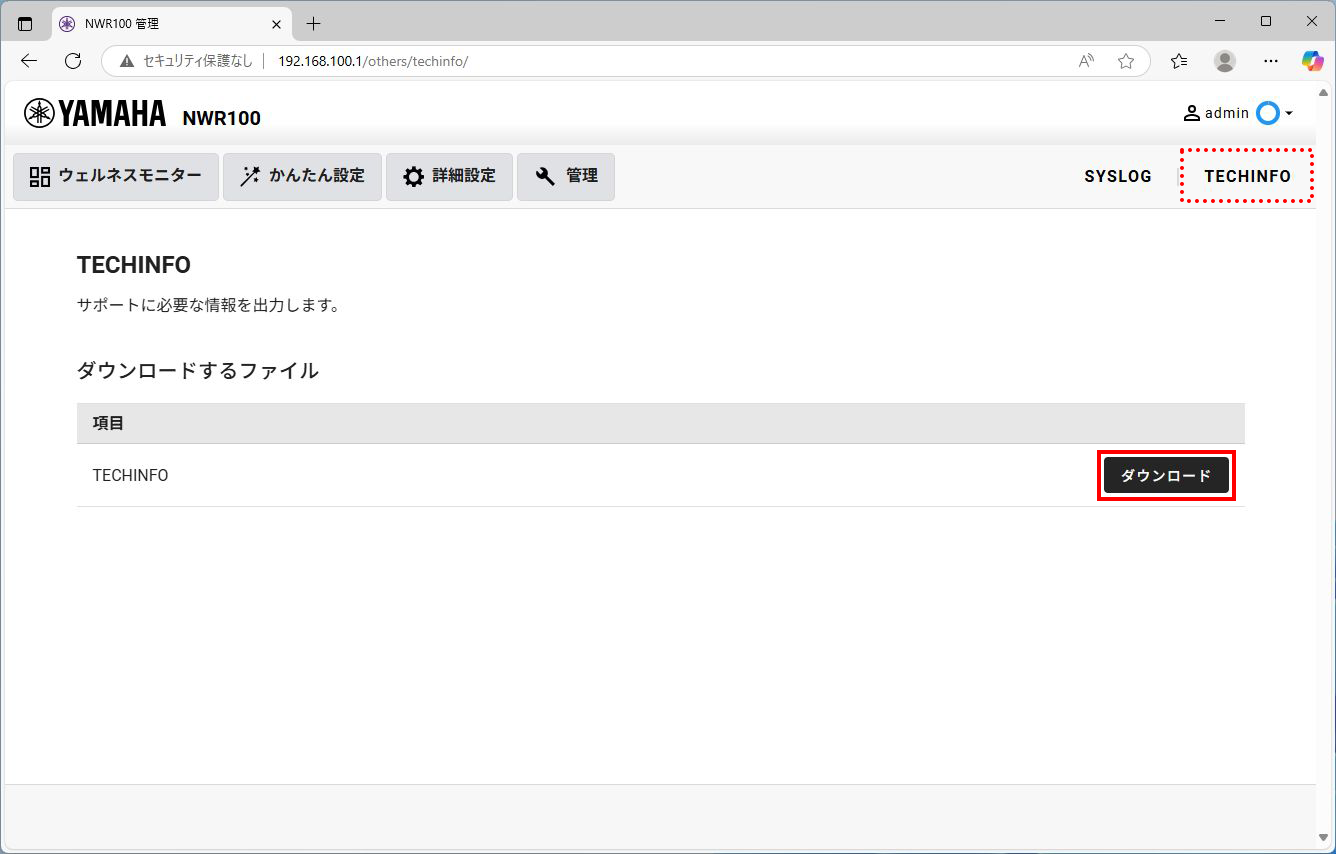Click the address bar URL
1336x854 pixels.
click(x=372, y=61)
